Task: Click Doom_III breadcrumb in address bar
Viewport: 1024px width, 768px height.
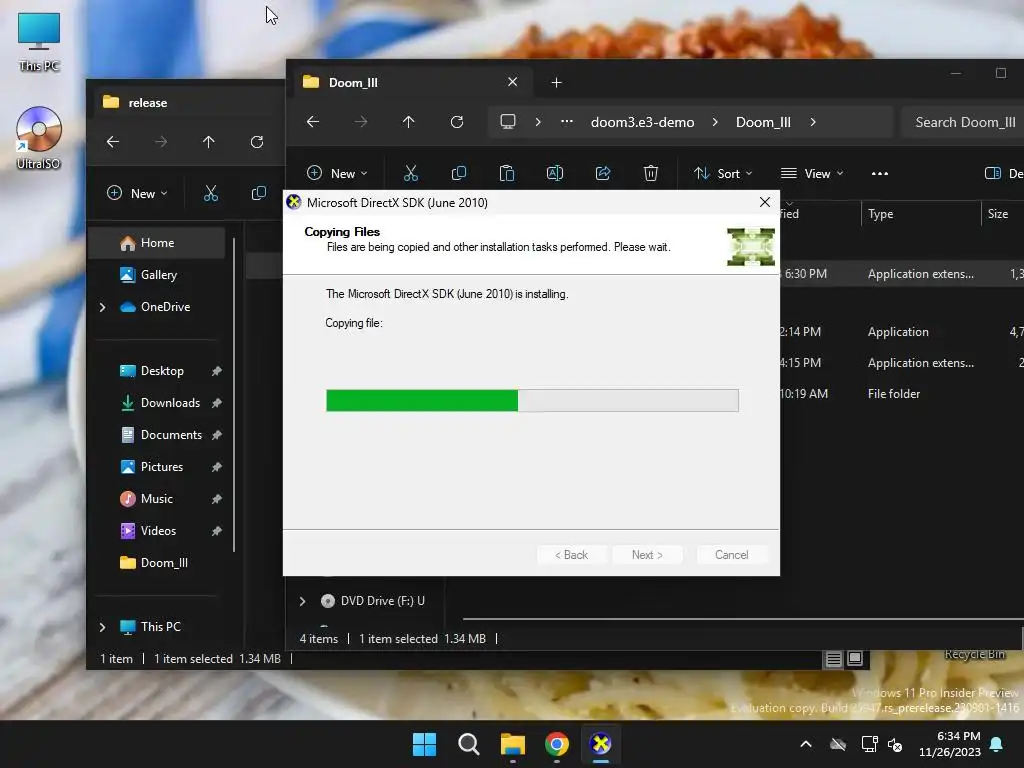Action: pos(763,122)
